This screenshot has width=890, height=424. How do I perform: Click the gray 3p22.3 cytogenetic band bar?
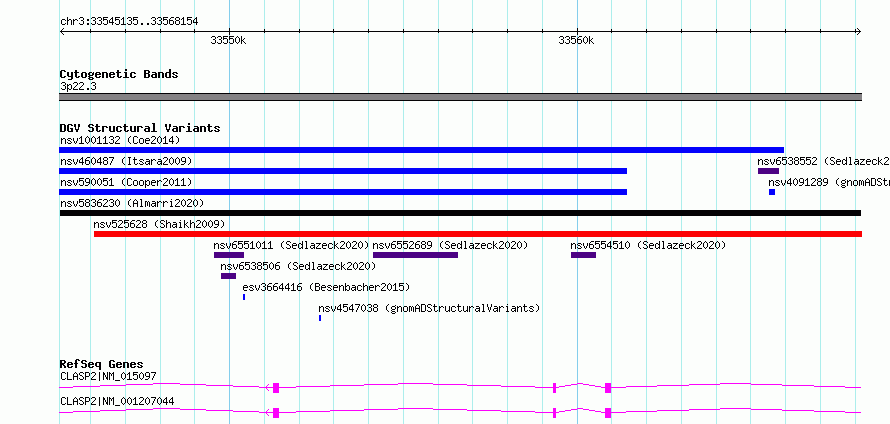pyautogui.click(x=460, y=97)
